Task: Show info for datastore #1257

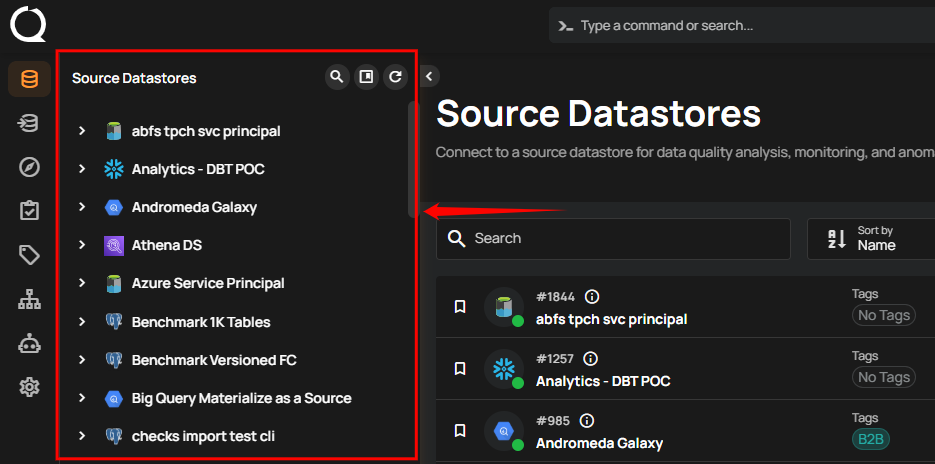Action: 590,358
